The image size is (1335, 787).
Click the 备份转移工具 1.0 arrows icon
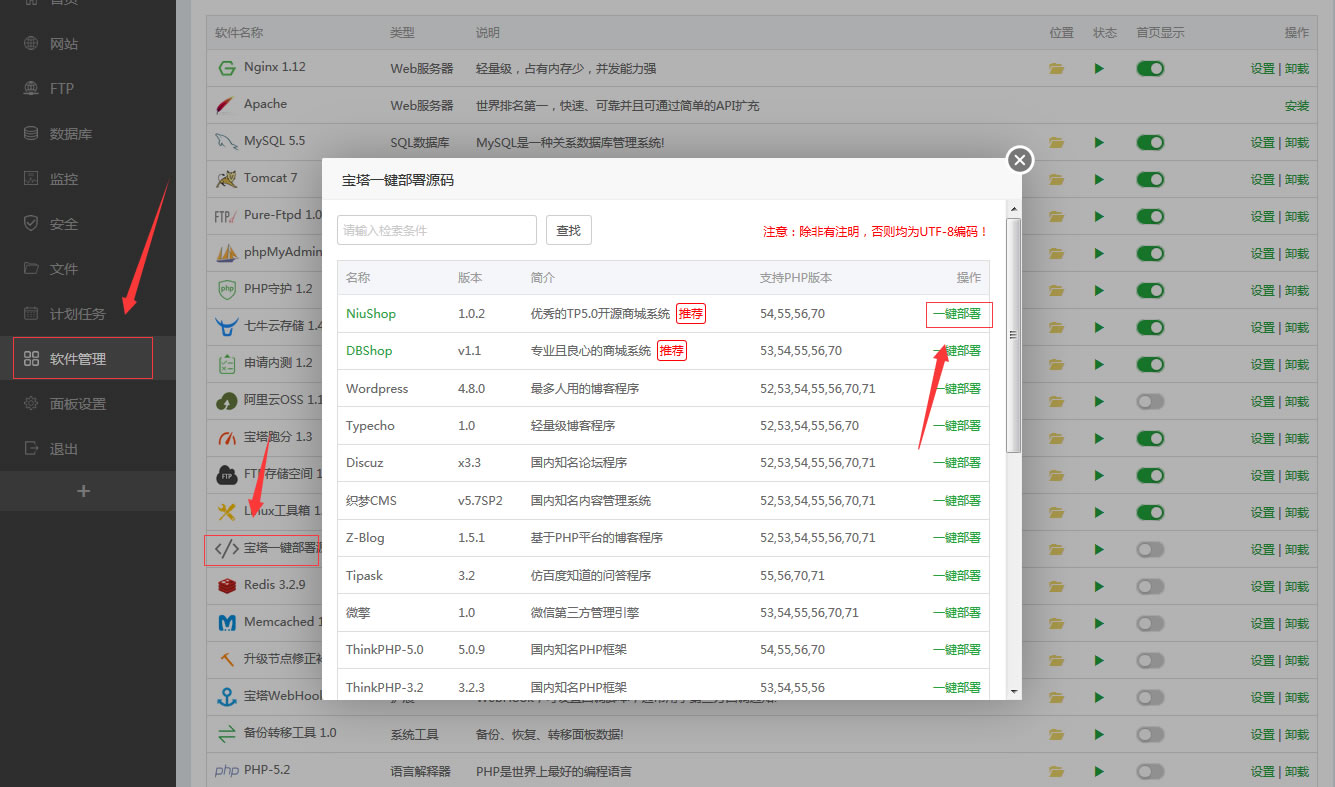[227, 734]
